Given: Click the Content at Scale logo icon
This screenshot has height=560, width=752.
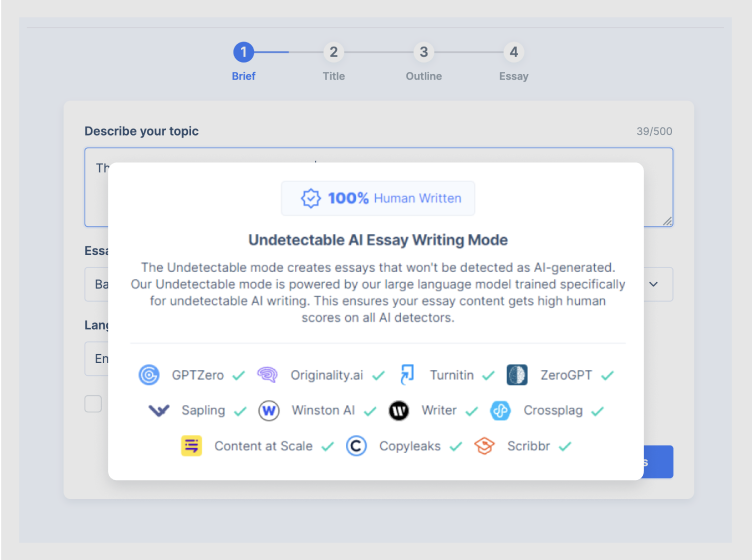Looking at the screenshot, I should (x=191, y=446).
